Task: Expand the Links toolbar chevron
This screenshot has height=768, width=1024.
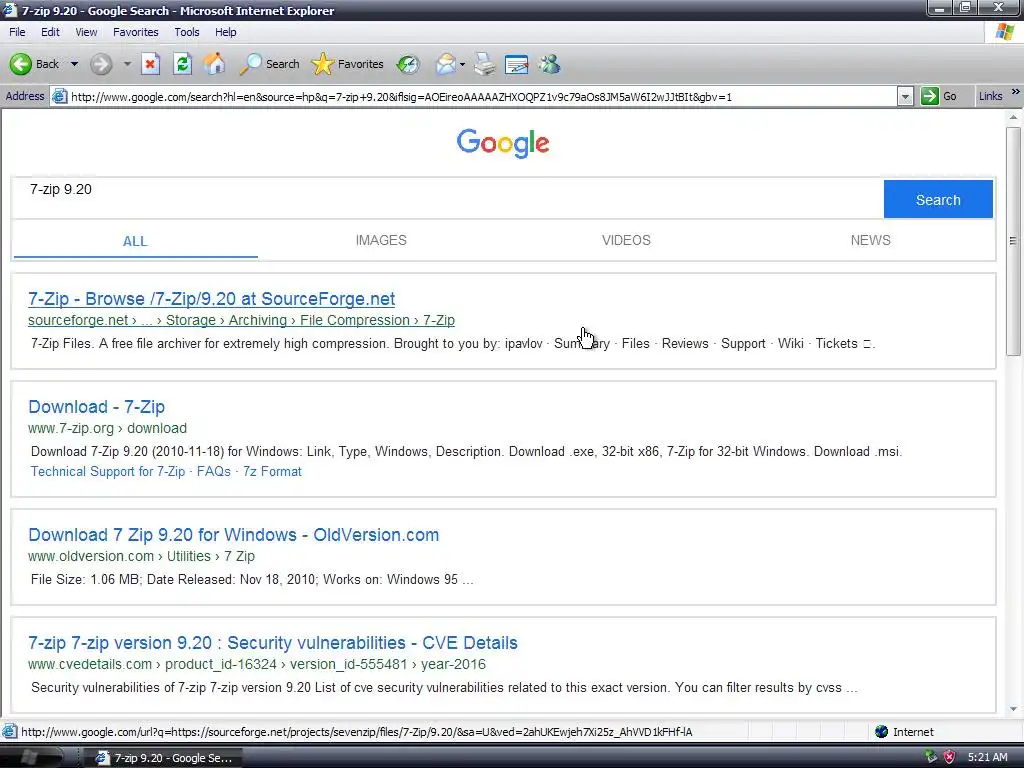Action: point(1016,93)
